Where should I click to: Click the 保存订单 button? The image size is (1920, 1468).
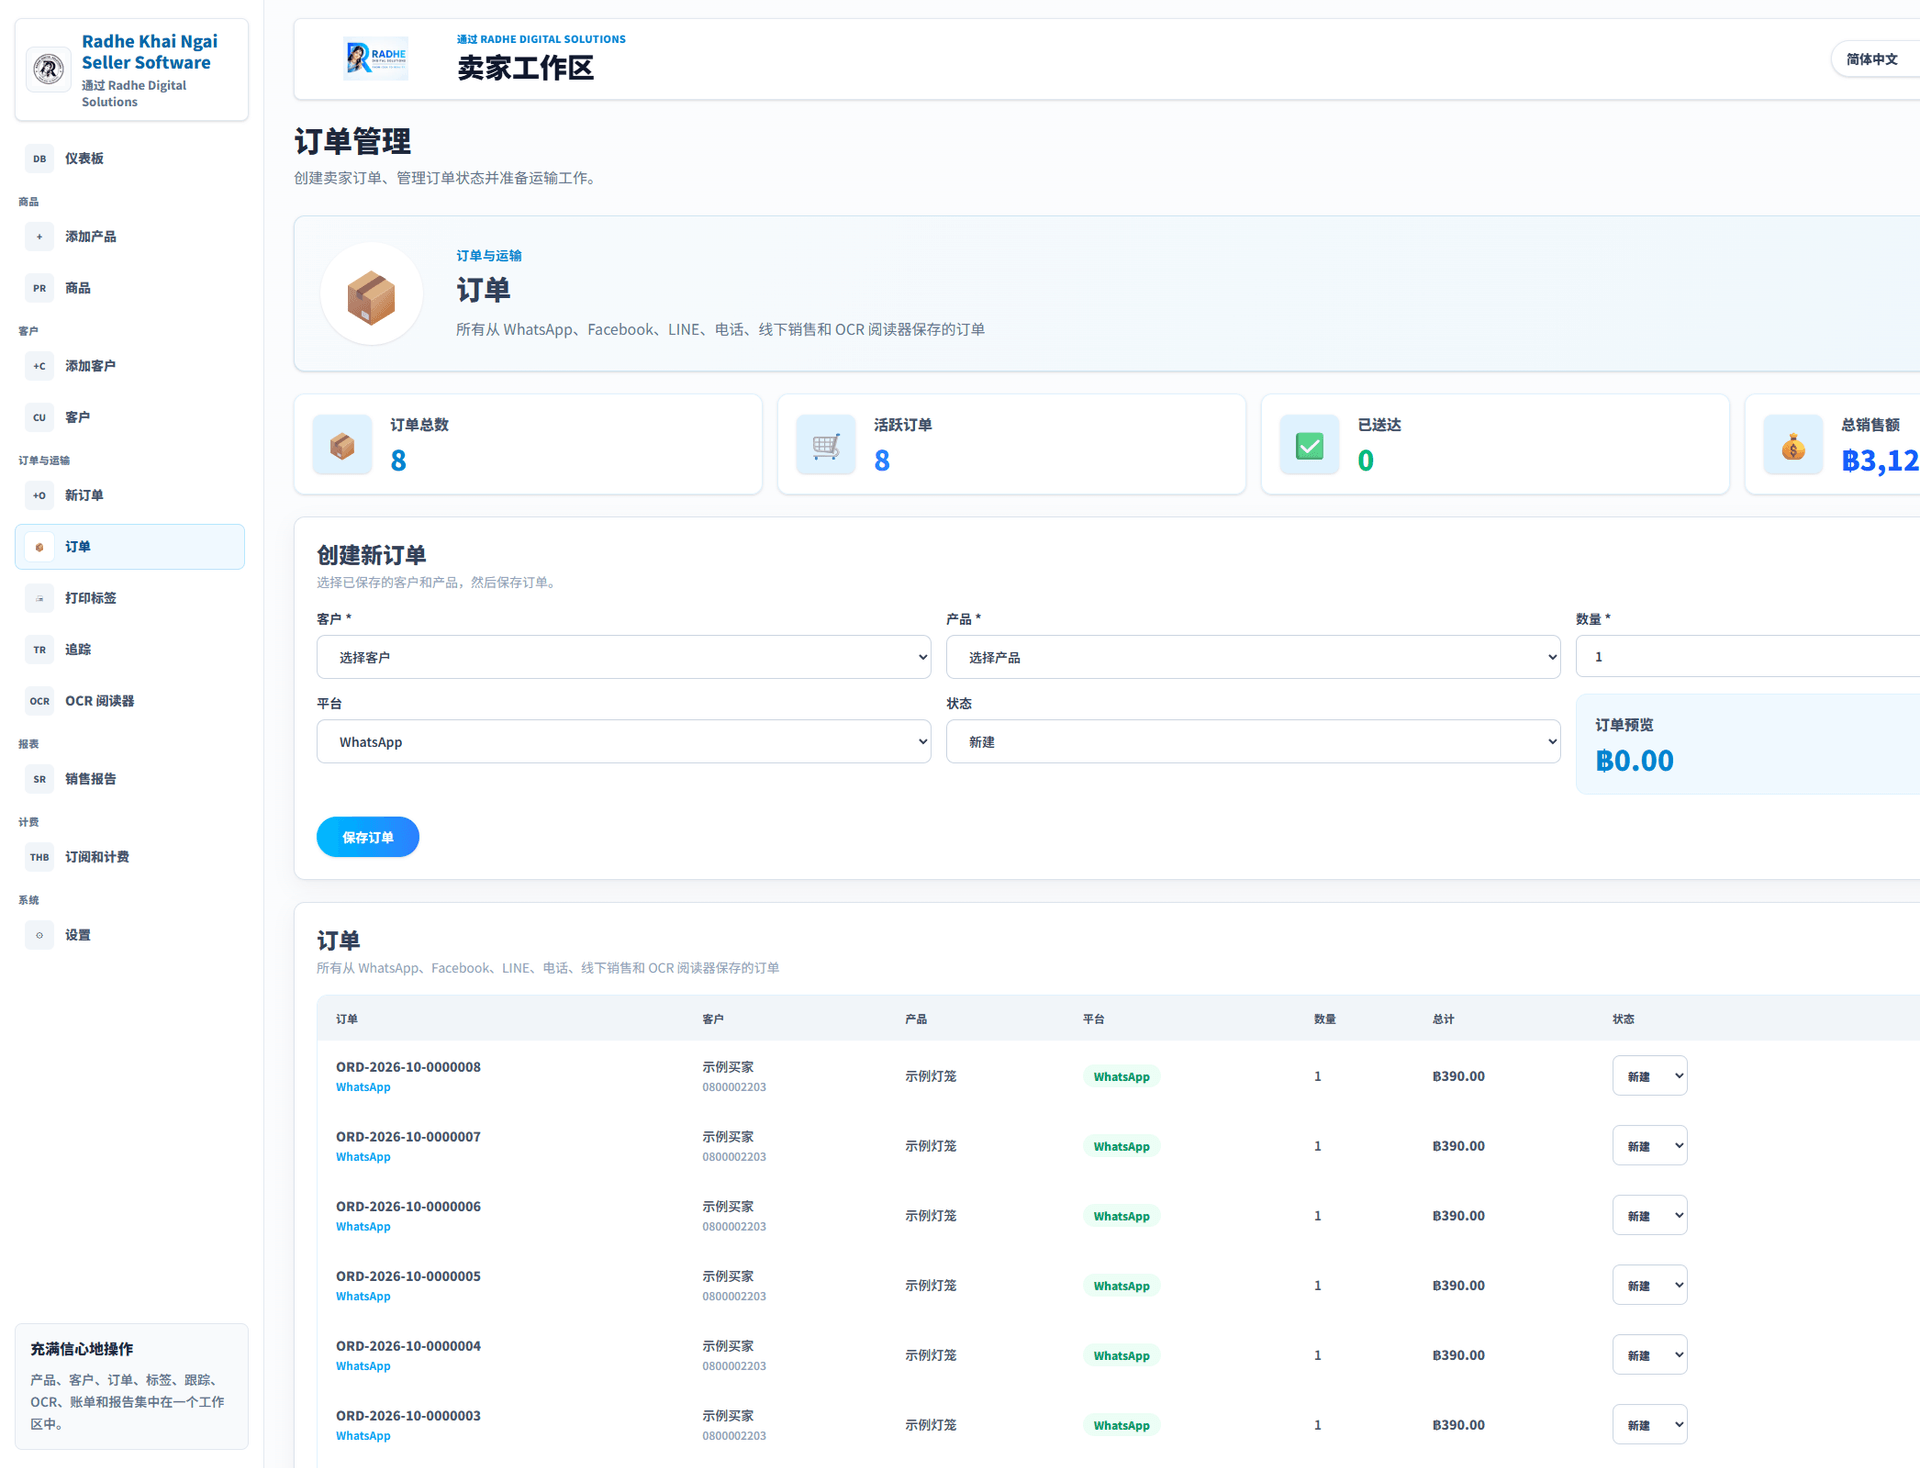pyautogui.click(x=368, y=837)
